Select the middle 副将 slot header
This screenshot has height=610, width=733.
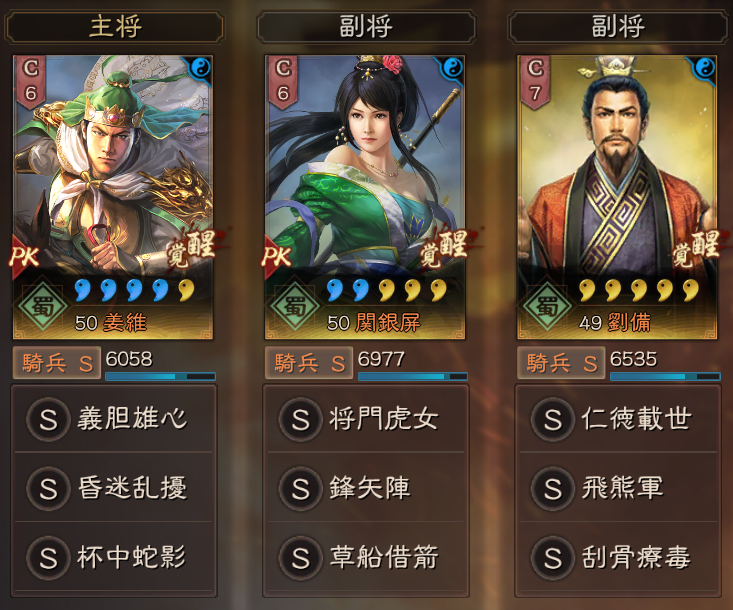click(x=366, y=28)
